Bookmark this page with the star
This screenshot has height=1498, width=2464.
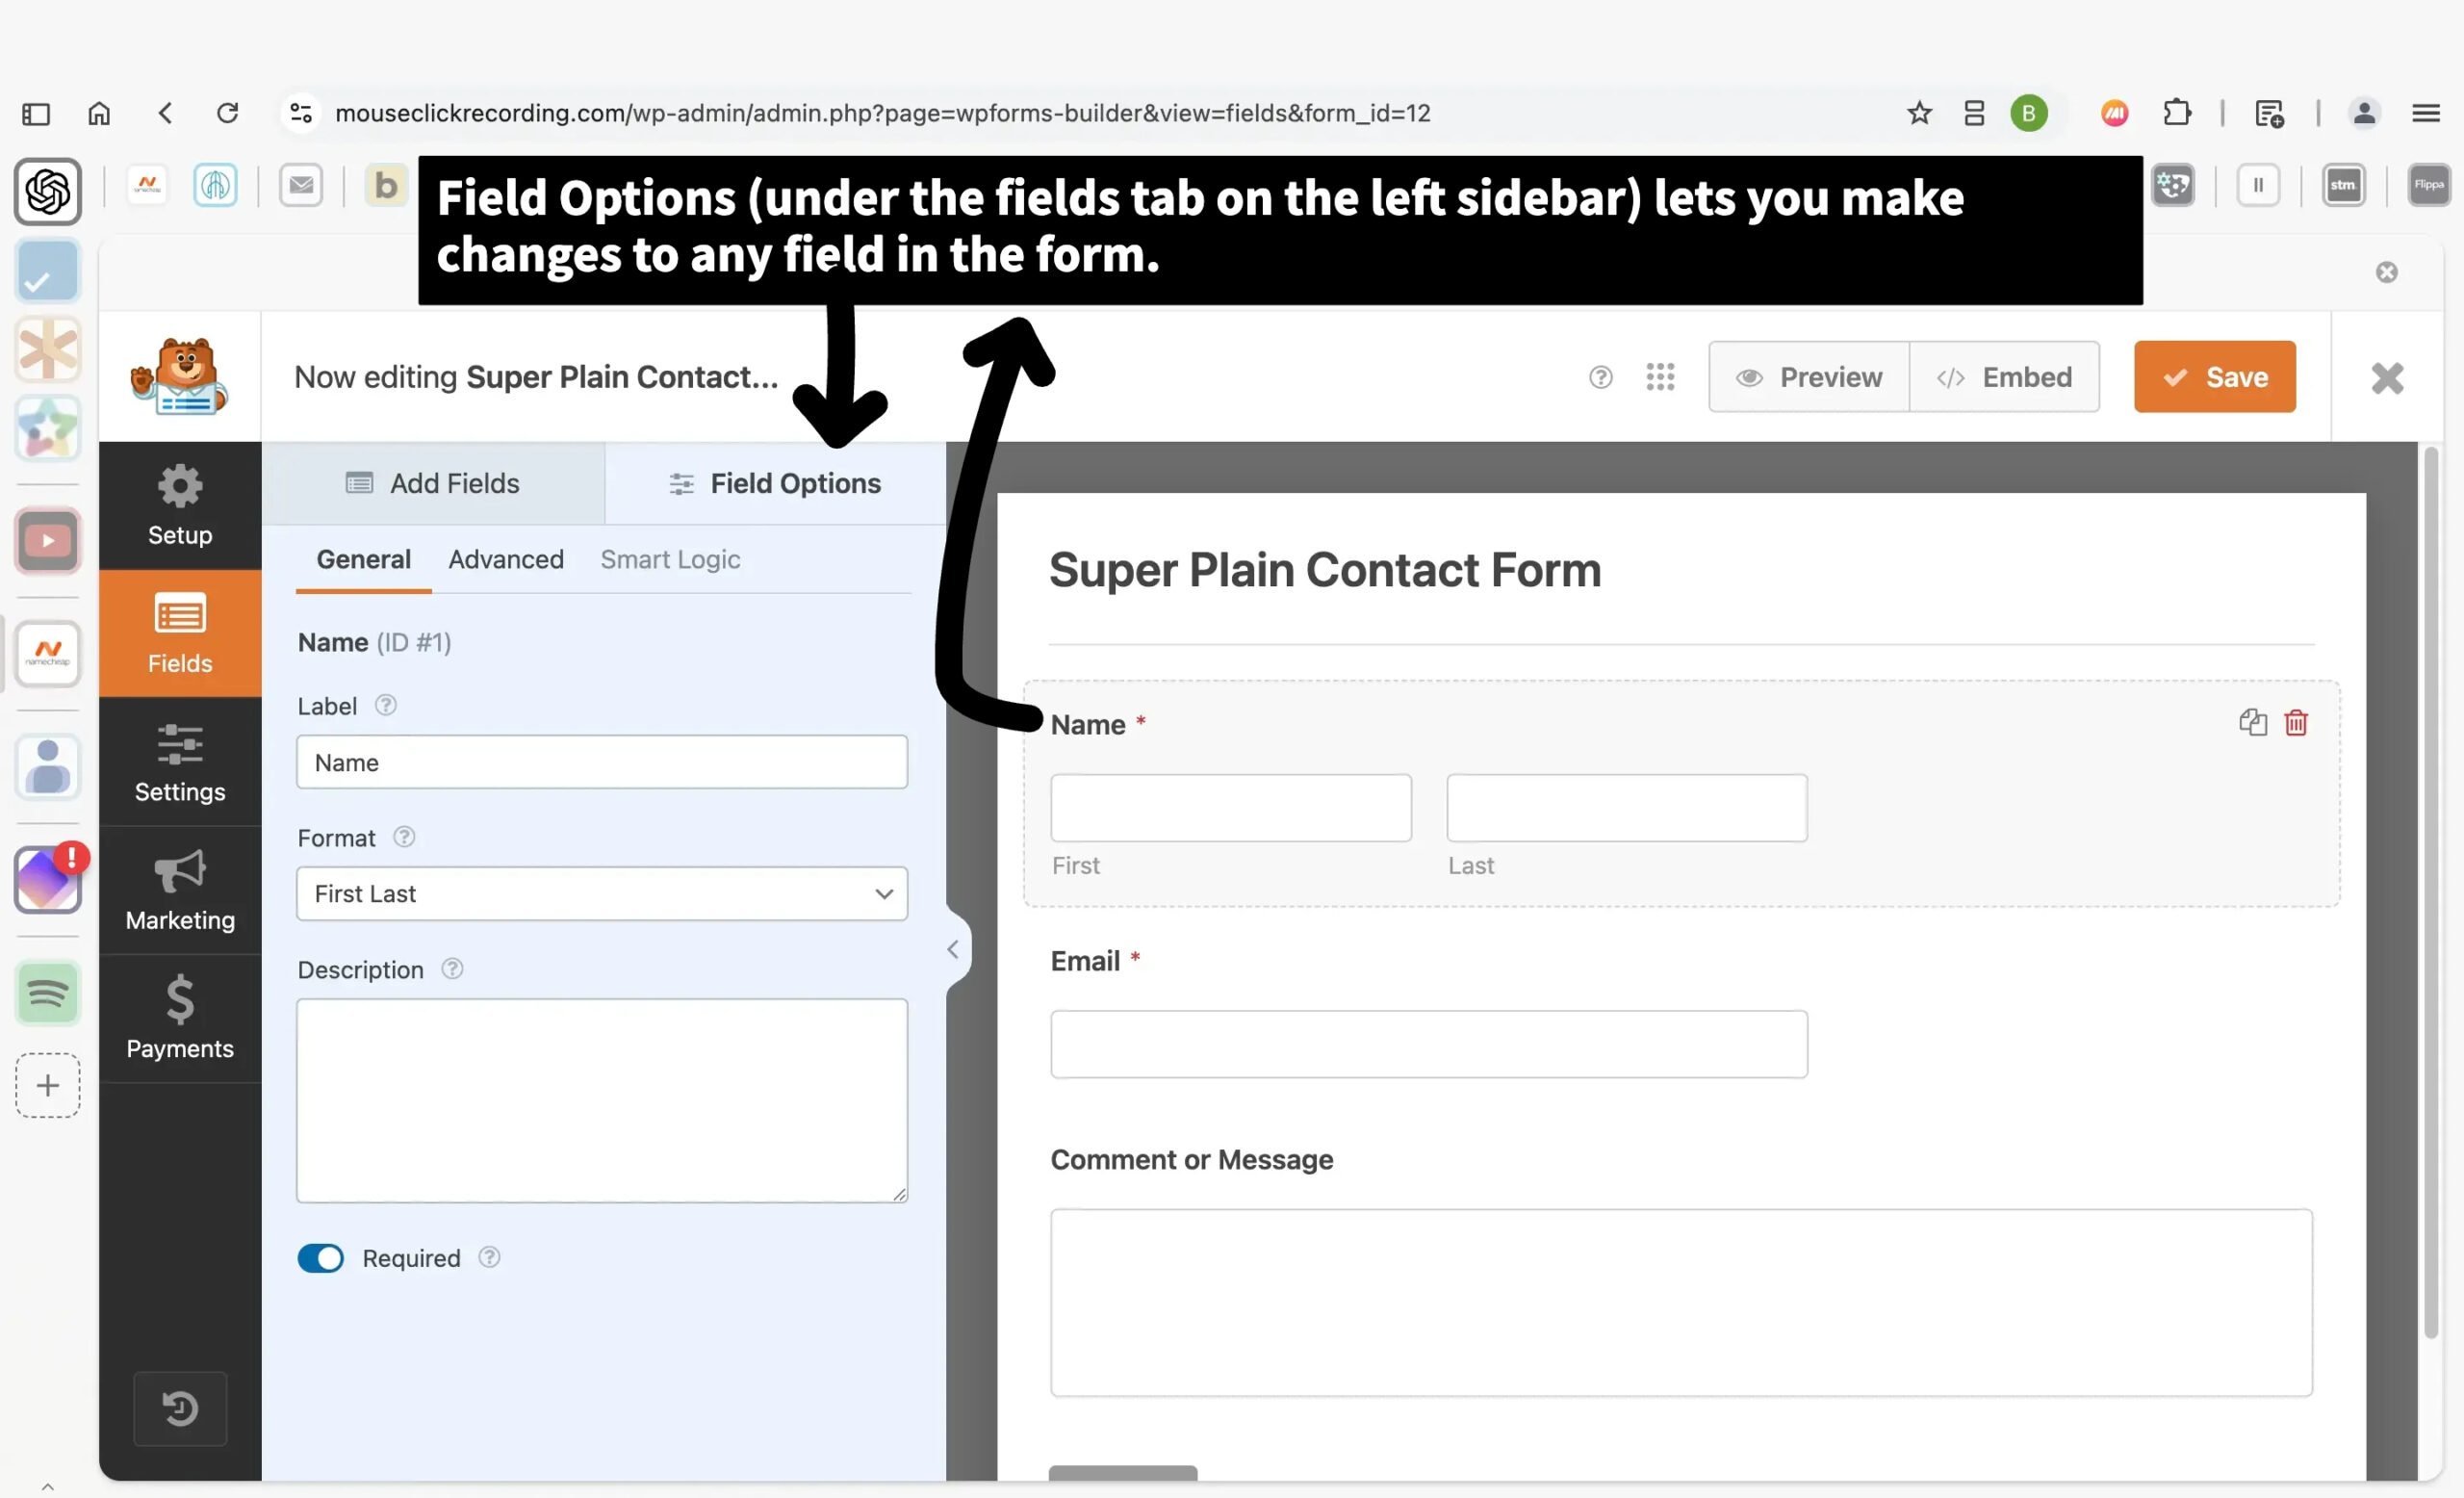1919,113
